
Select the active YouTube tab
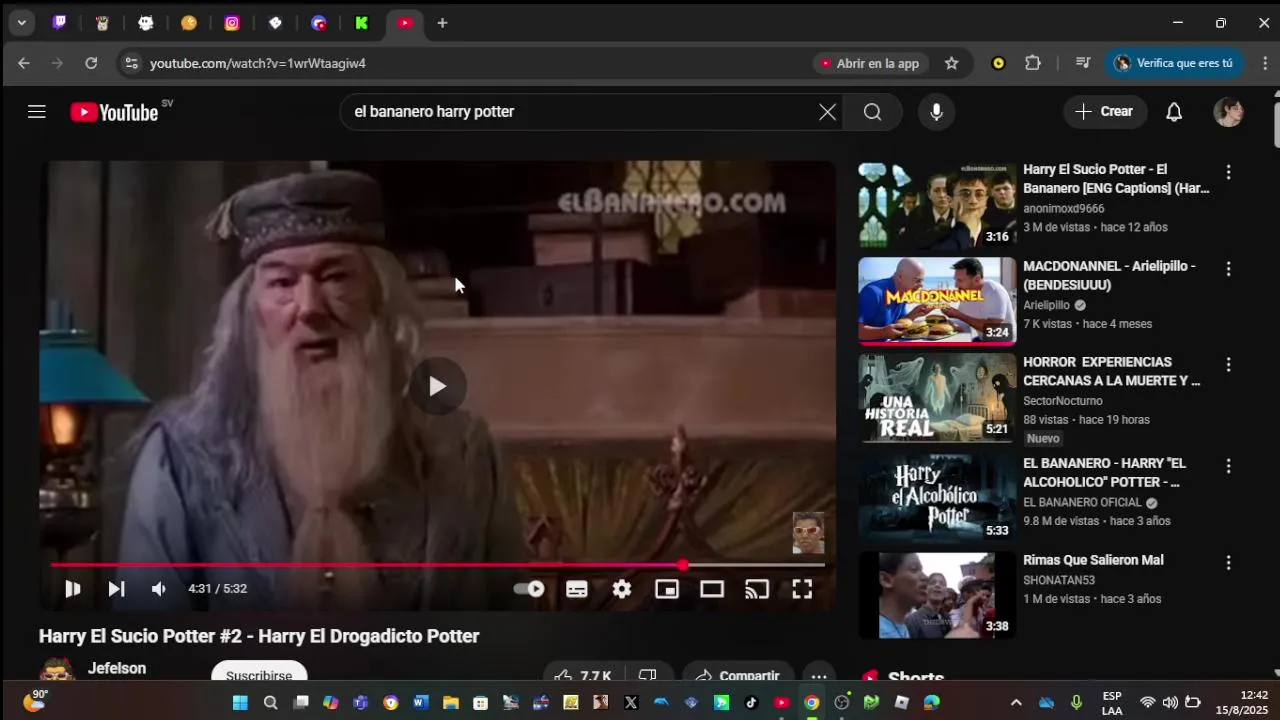[x=405, y=23]
